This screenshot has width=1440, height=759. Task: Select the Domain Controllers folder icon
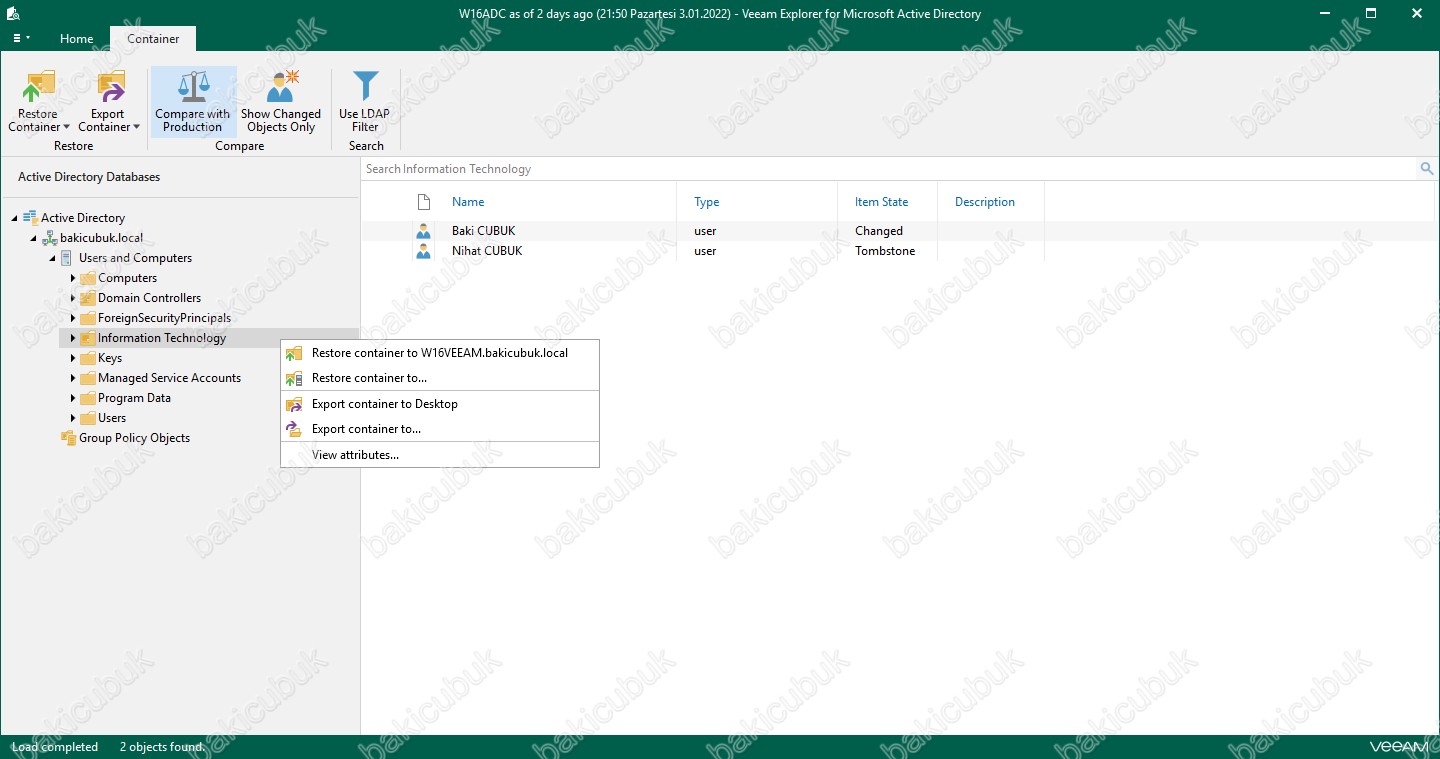click(x=87, y=298)
